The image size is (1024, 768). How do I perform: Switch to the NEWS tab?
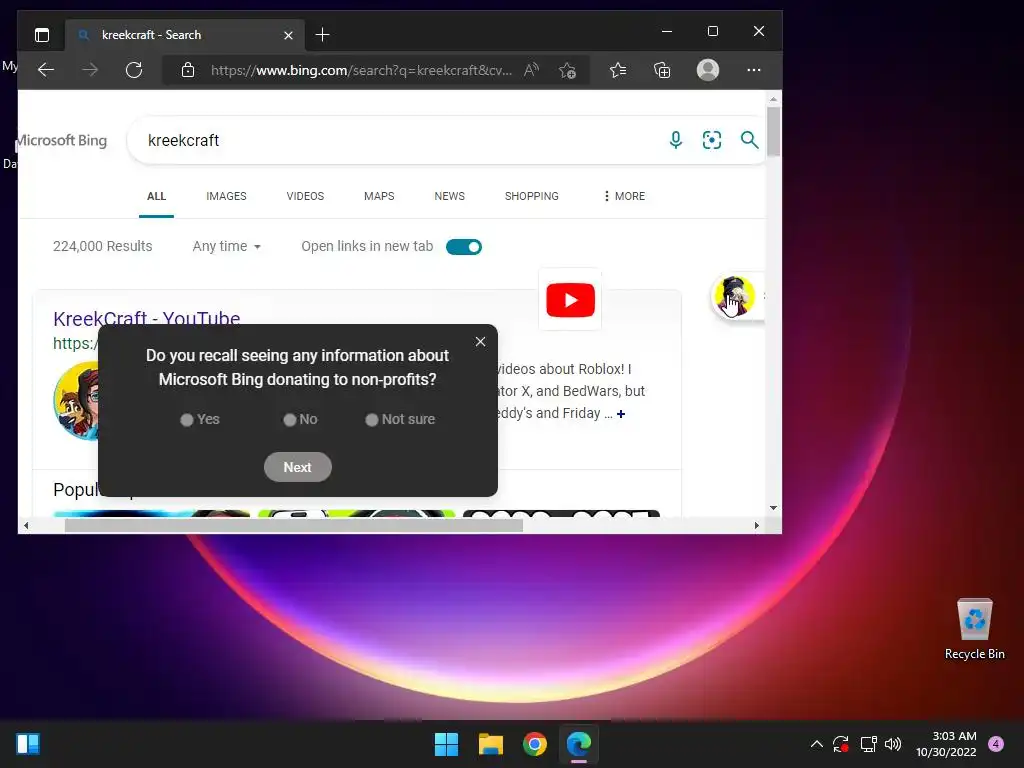tap(449, 196)
